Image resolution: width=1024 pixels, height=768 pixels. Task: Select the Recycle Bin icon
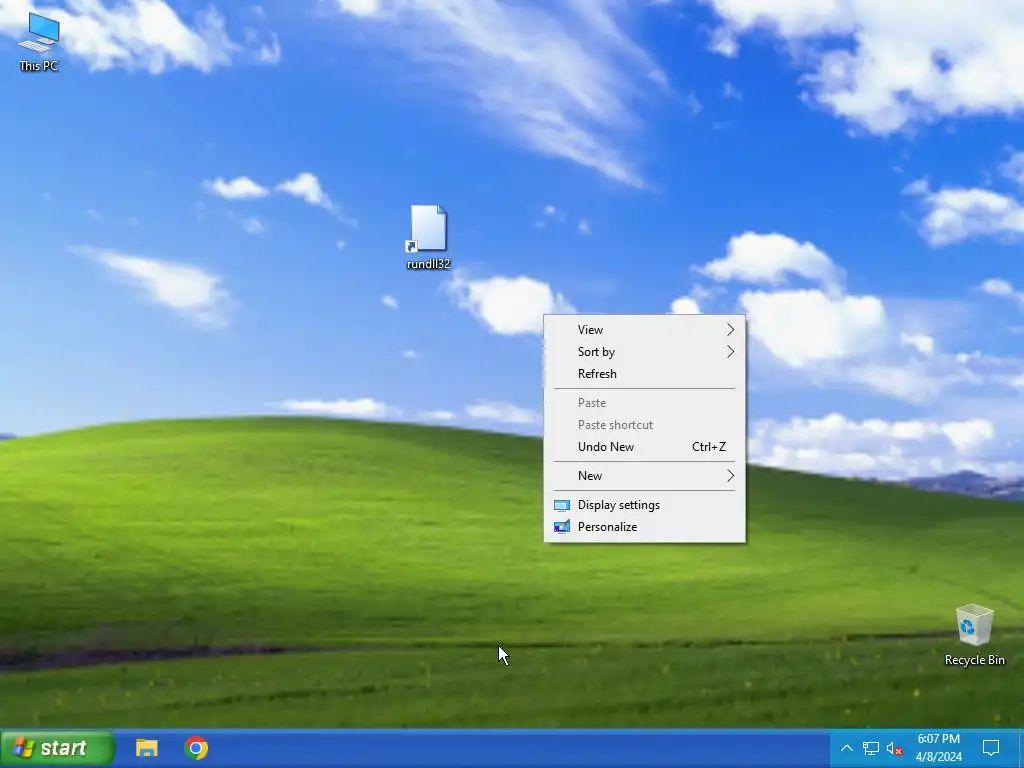tap(974, 635)
